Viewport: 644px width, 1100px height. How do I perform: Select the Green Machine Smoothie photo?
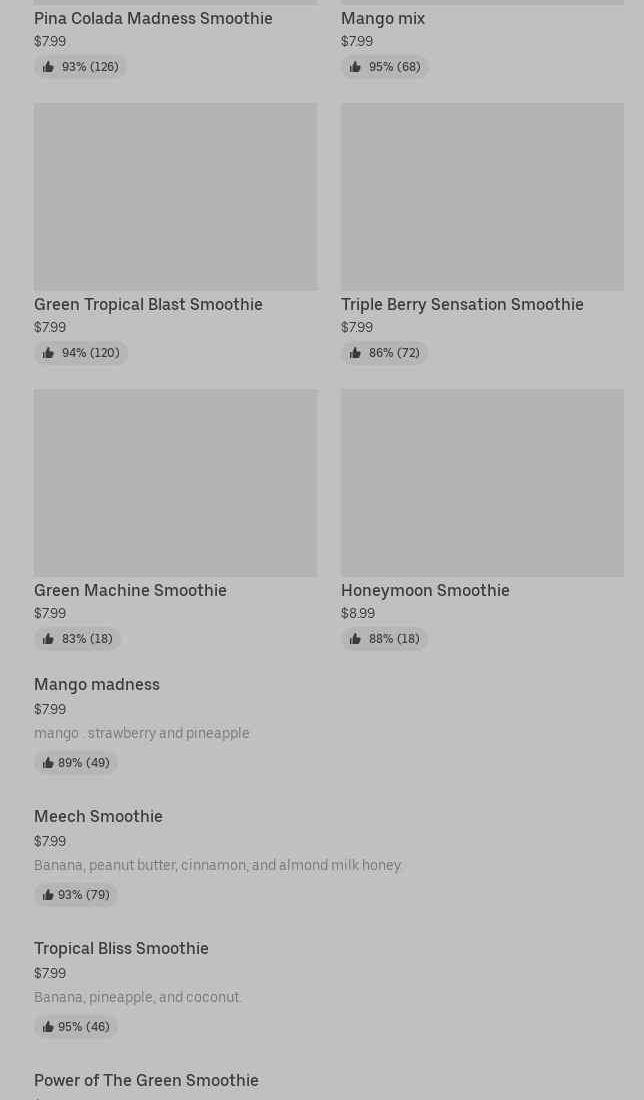175,483
